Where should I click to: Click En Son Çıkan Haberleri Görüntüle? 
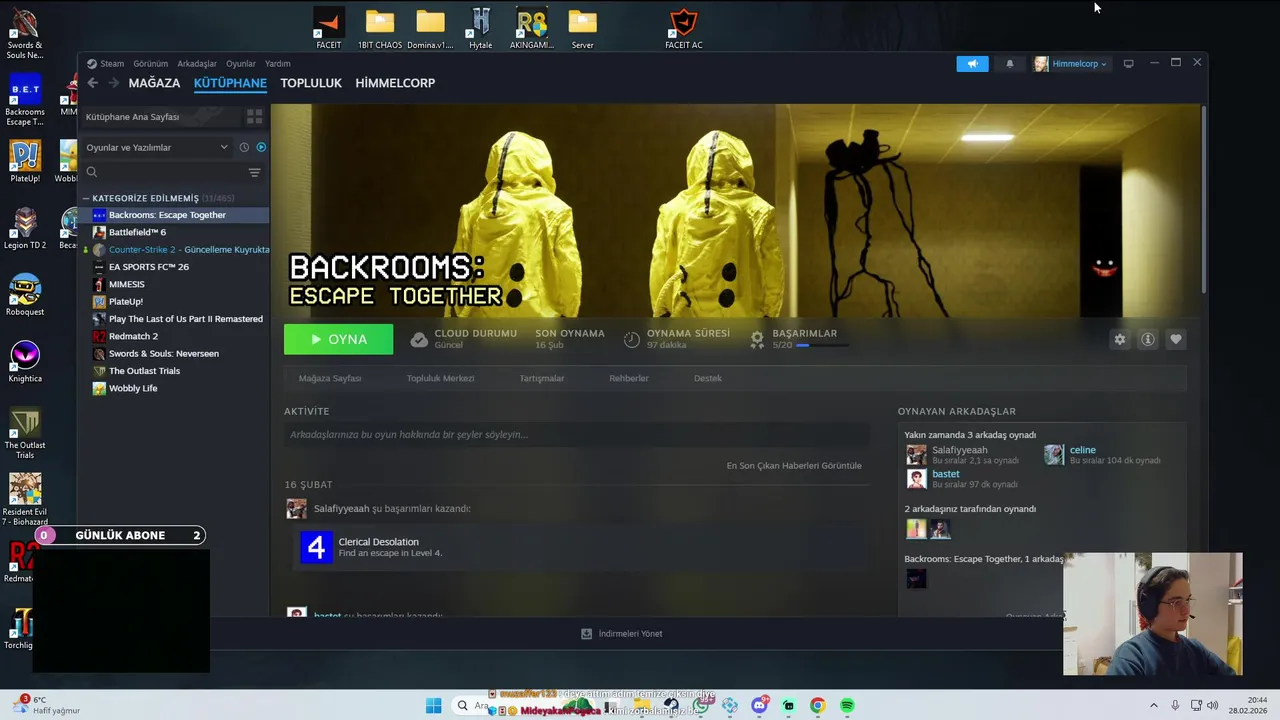point(794,465)
